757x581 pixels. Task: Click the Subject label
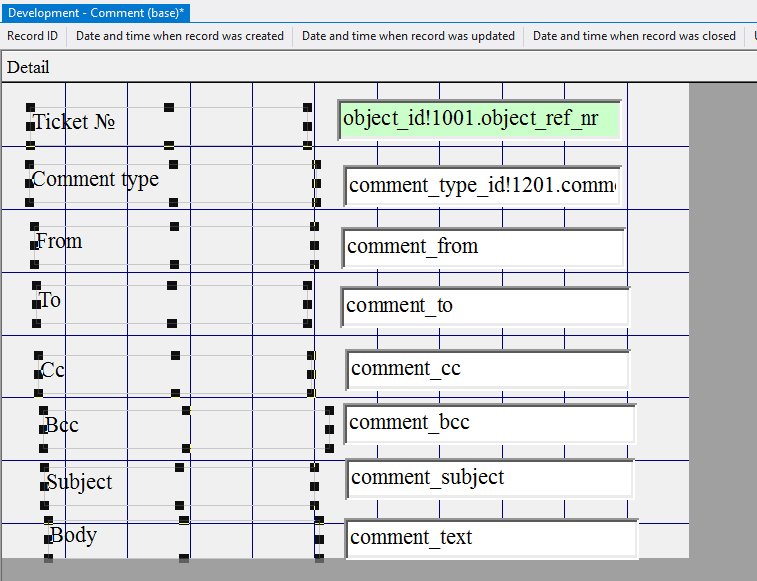click(x=79, y=482)
